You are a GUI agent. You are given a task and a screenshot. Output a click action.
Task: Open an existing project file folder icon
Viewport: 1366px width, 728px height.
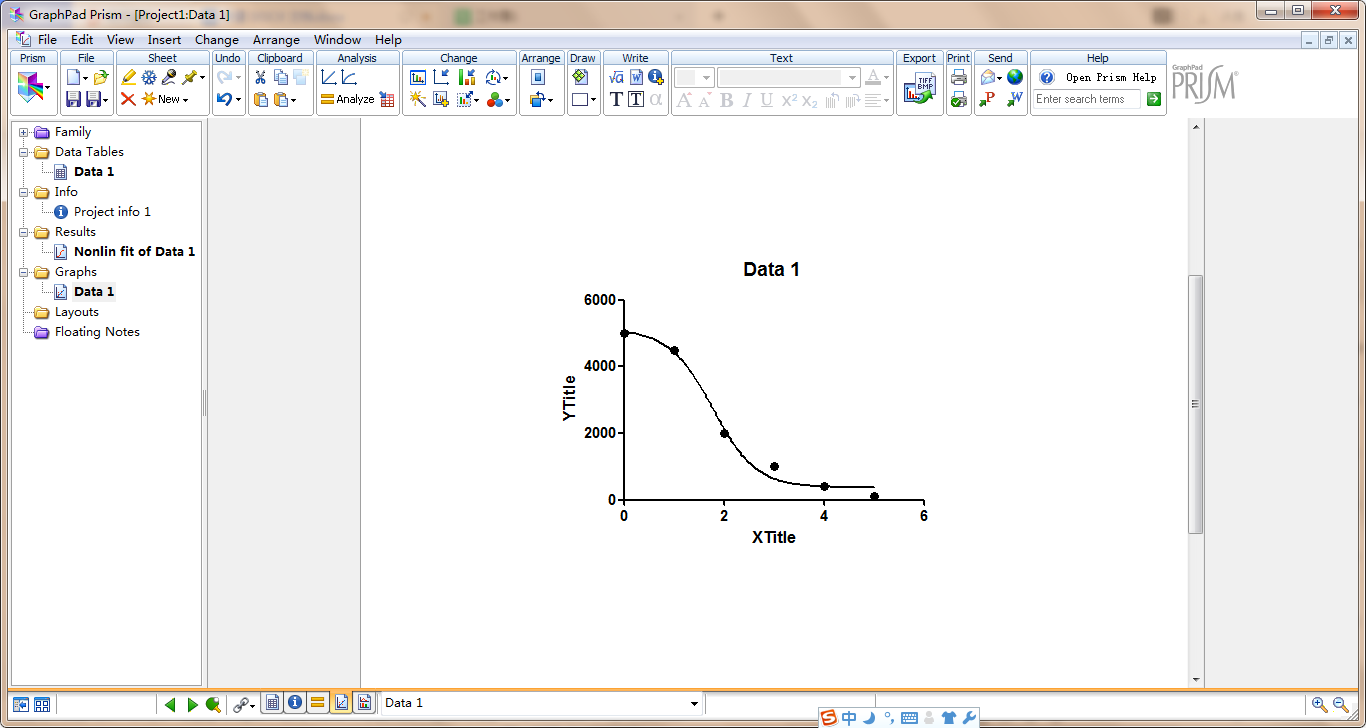(101, 77)
